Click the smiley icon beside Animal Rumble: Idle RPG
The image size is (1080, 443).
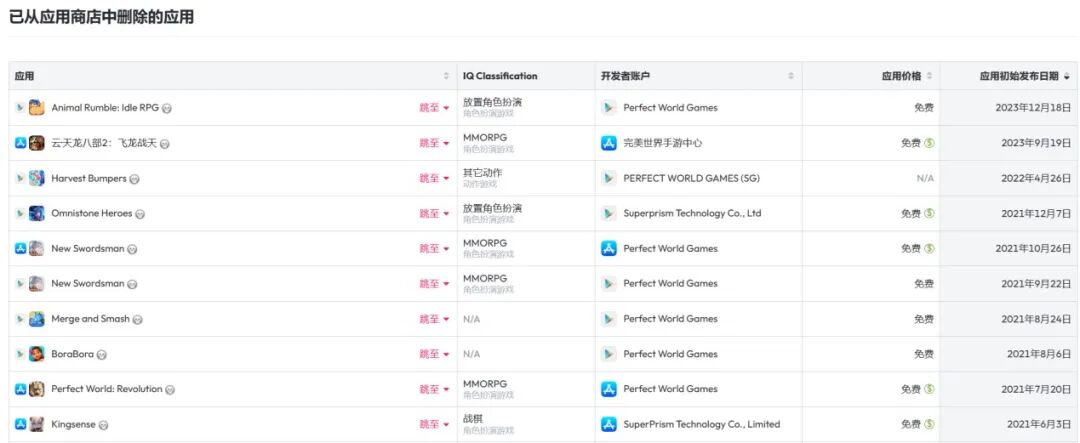(167, 108)
